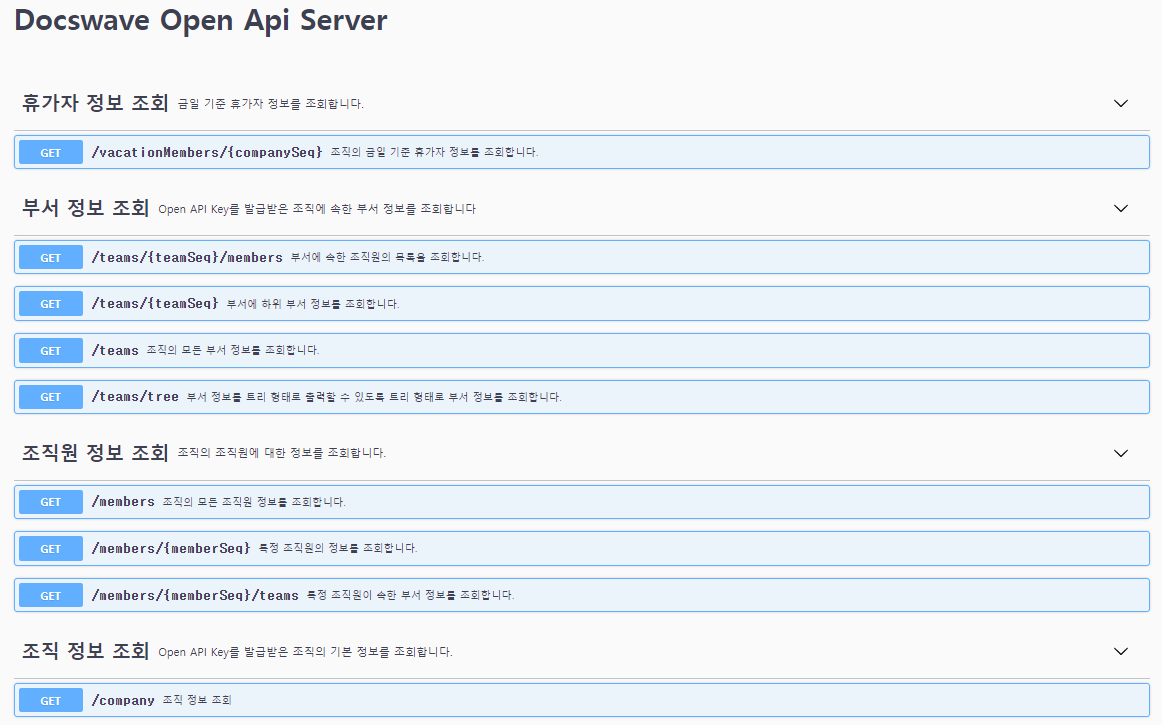Open the /members/{memberSeq}/teams endpoint path

[195, 595]
